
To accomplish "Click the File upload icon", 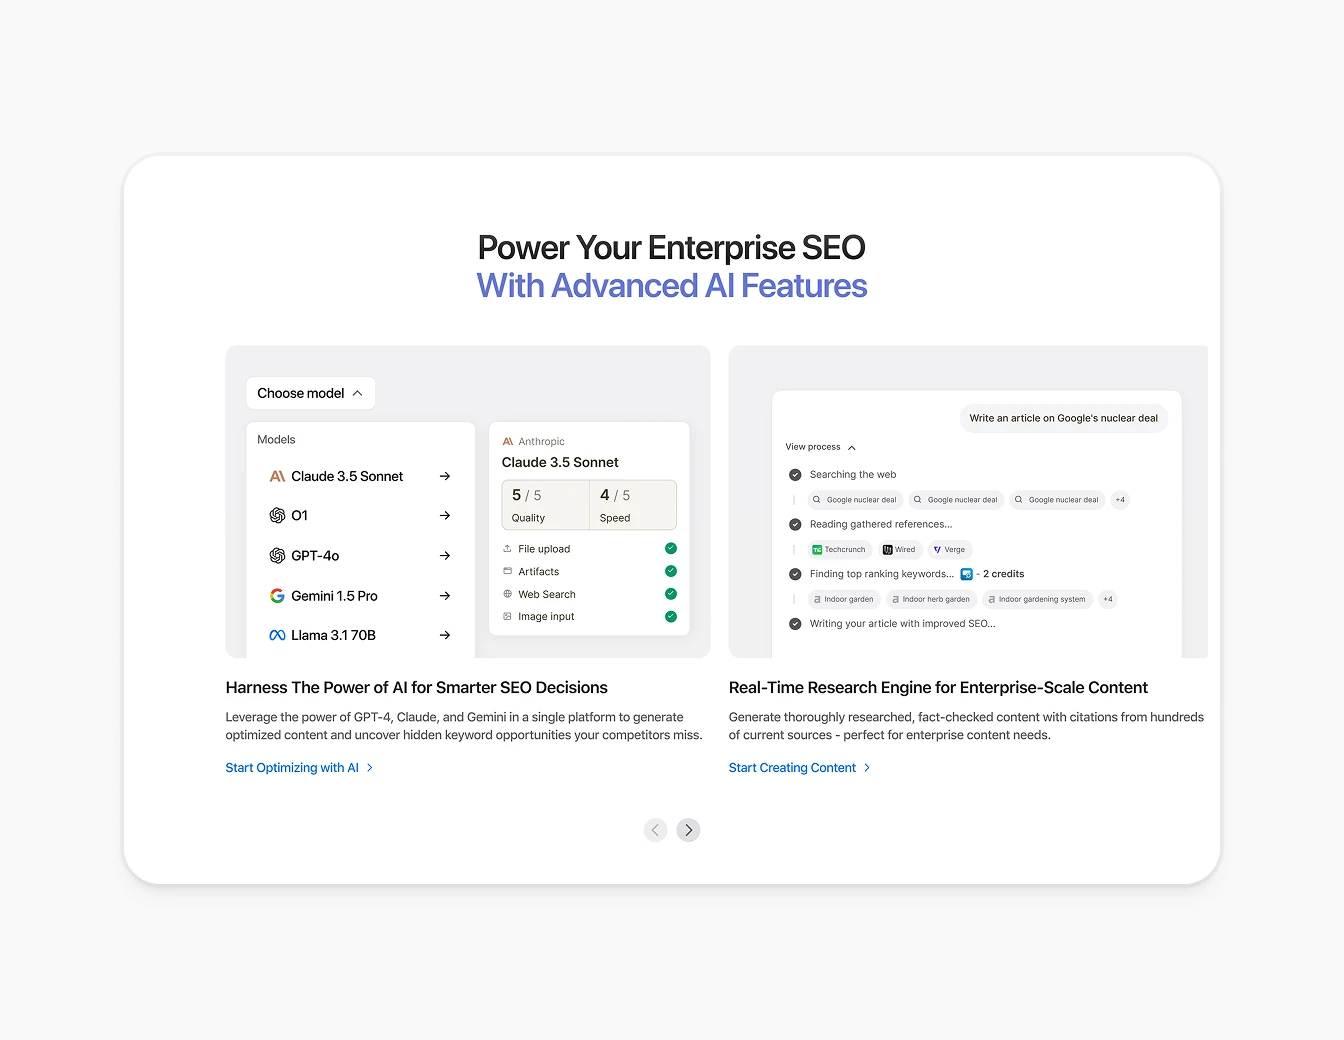I will pyautogui.click(x=507, y=548).
